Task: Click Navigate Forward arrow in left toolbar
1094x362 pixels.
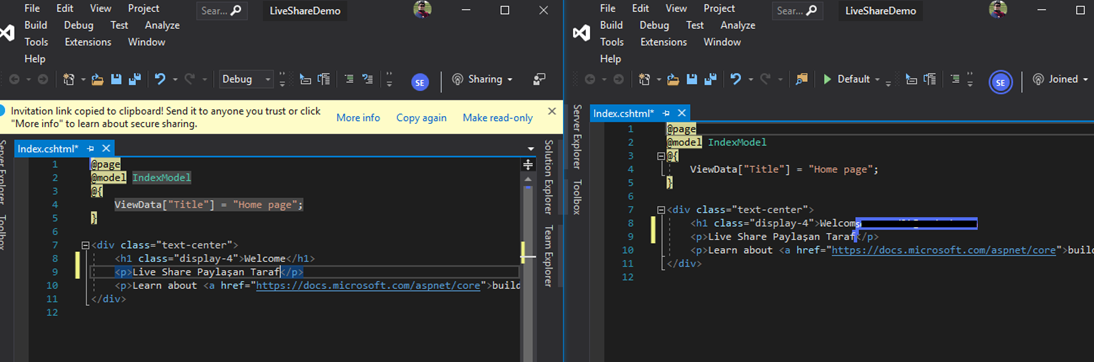Action: coord(42,80)
